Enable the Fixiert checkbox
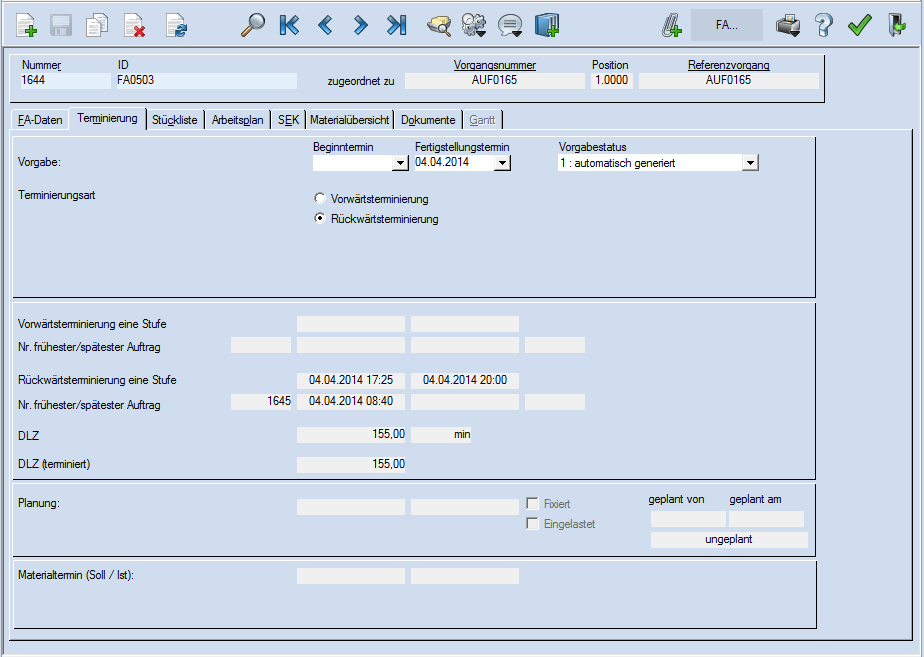The height and width of the screenshot is (657, 924). tap(533, 504)
